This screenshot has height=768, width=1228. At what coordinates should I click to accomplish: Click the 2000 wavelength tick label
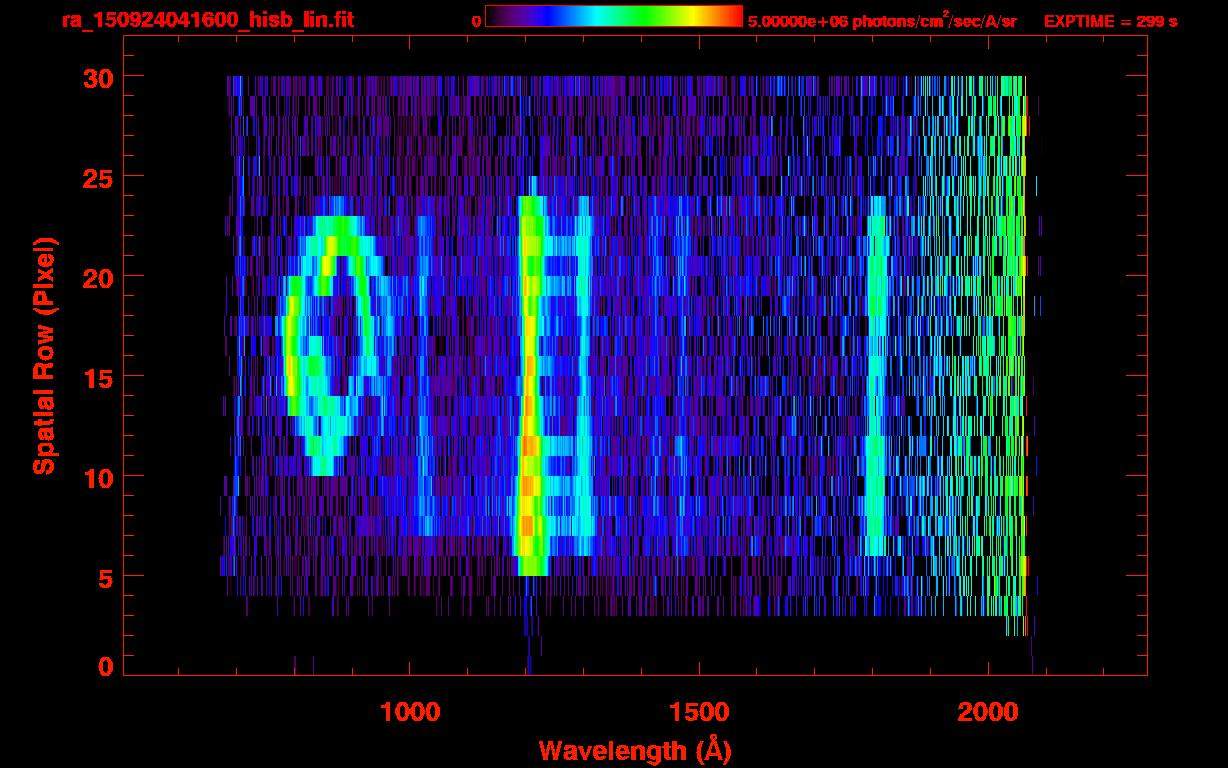coord(987,712)
